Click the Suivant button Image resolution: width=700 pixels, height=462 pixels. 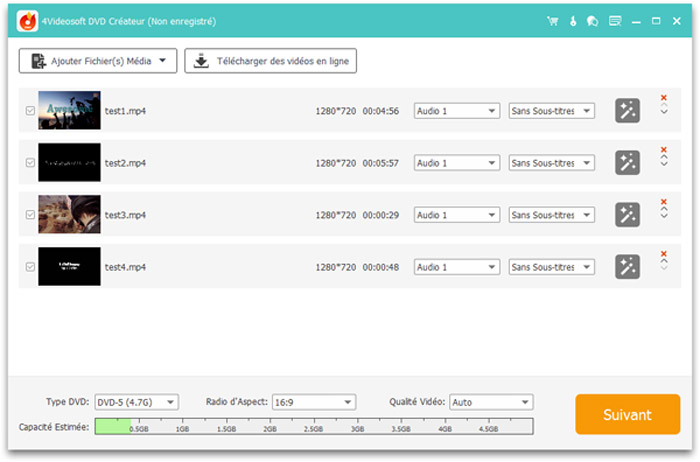pos(627,414)
